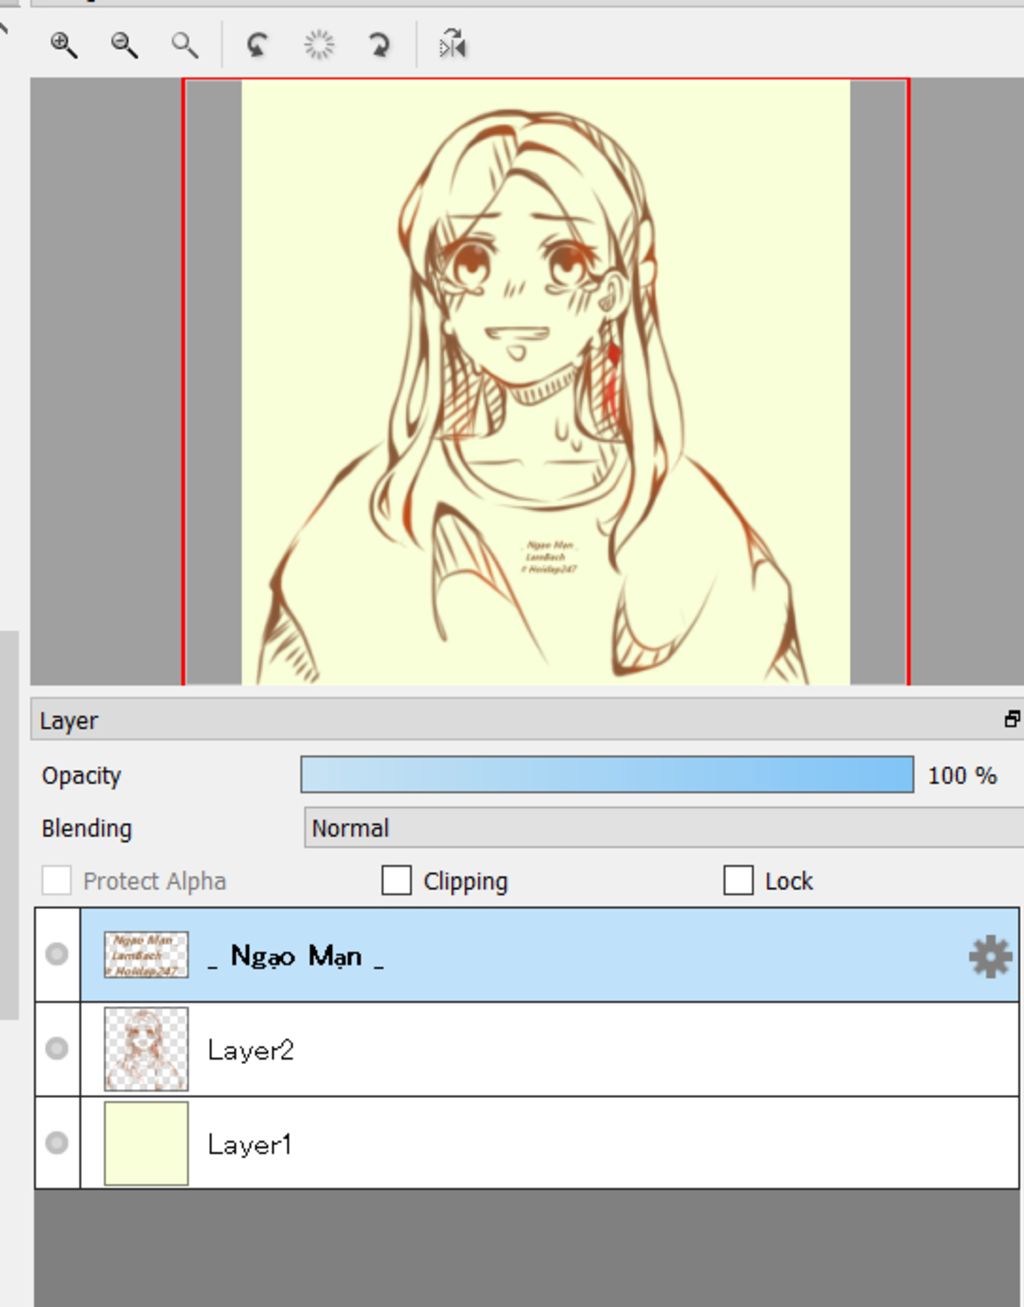Toggle visibility of Layer2

tap(57, 1048)
